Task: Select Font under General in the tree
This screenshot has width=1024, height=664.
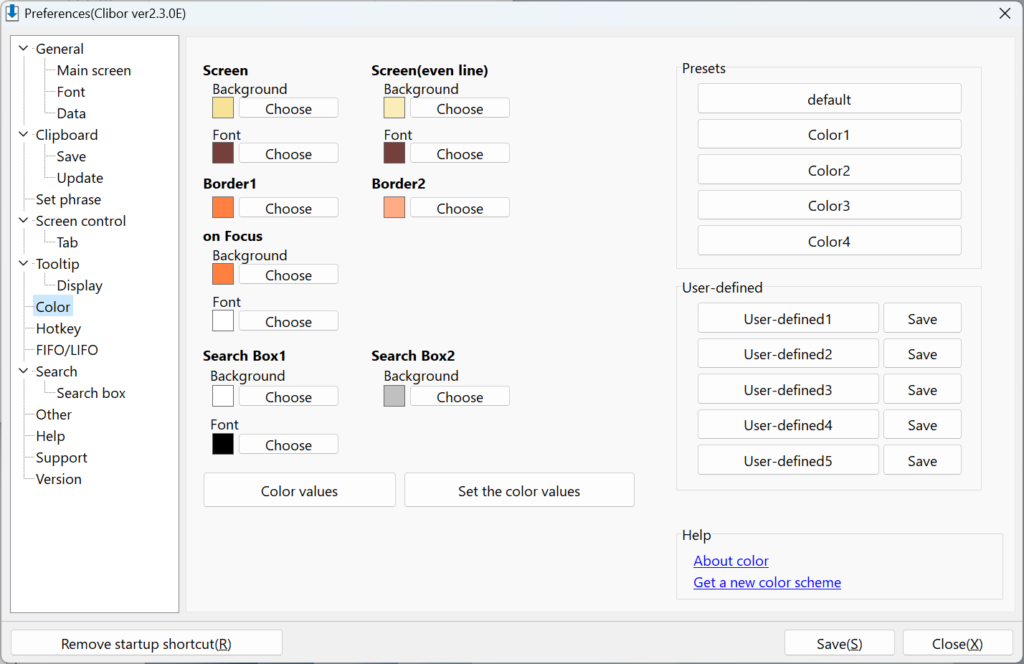Action: click(71, 92)
